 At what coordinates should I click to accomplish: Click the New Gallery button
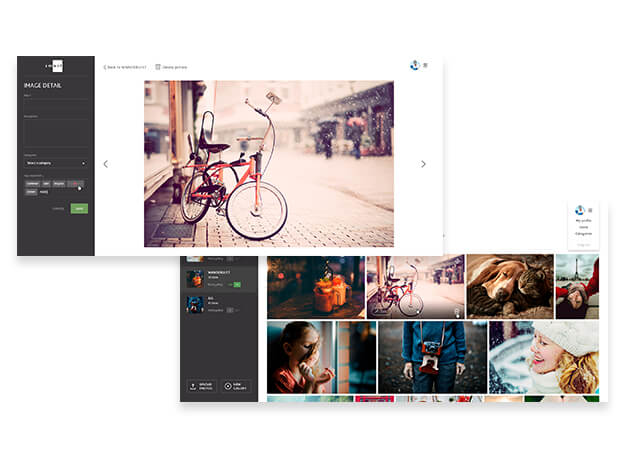236,385
